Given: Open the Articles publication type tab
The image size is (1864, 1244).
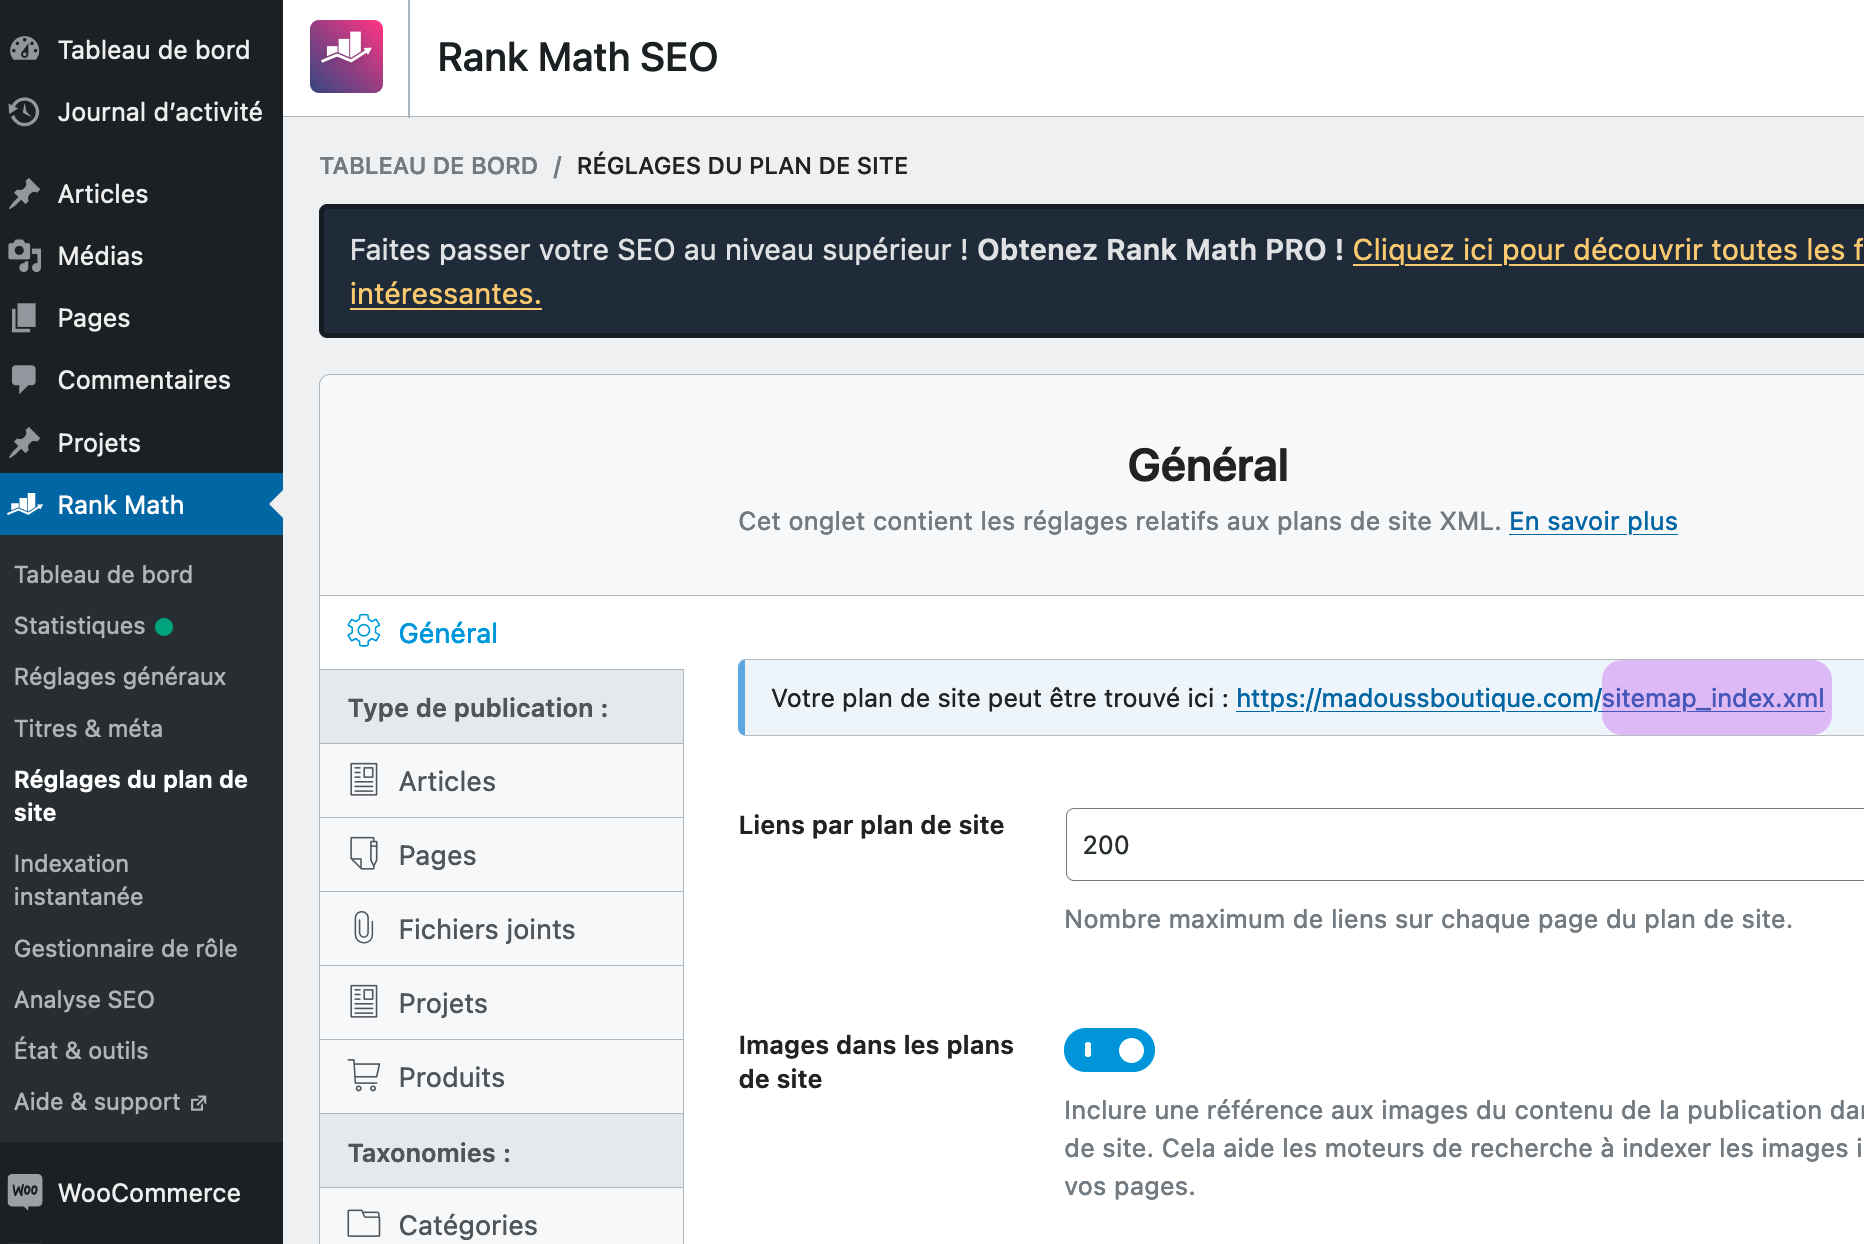Looking at the screenshot, I should [447, 781].
